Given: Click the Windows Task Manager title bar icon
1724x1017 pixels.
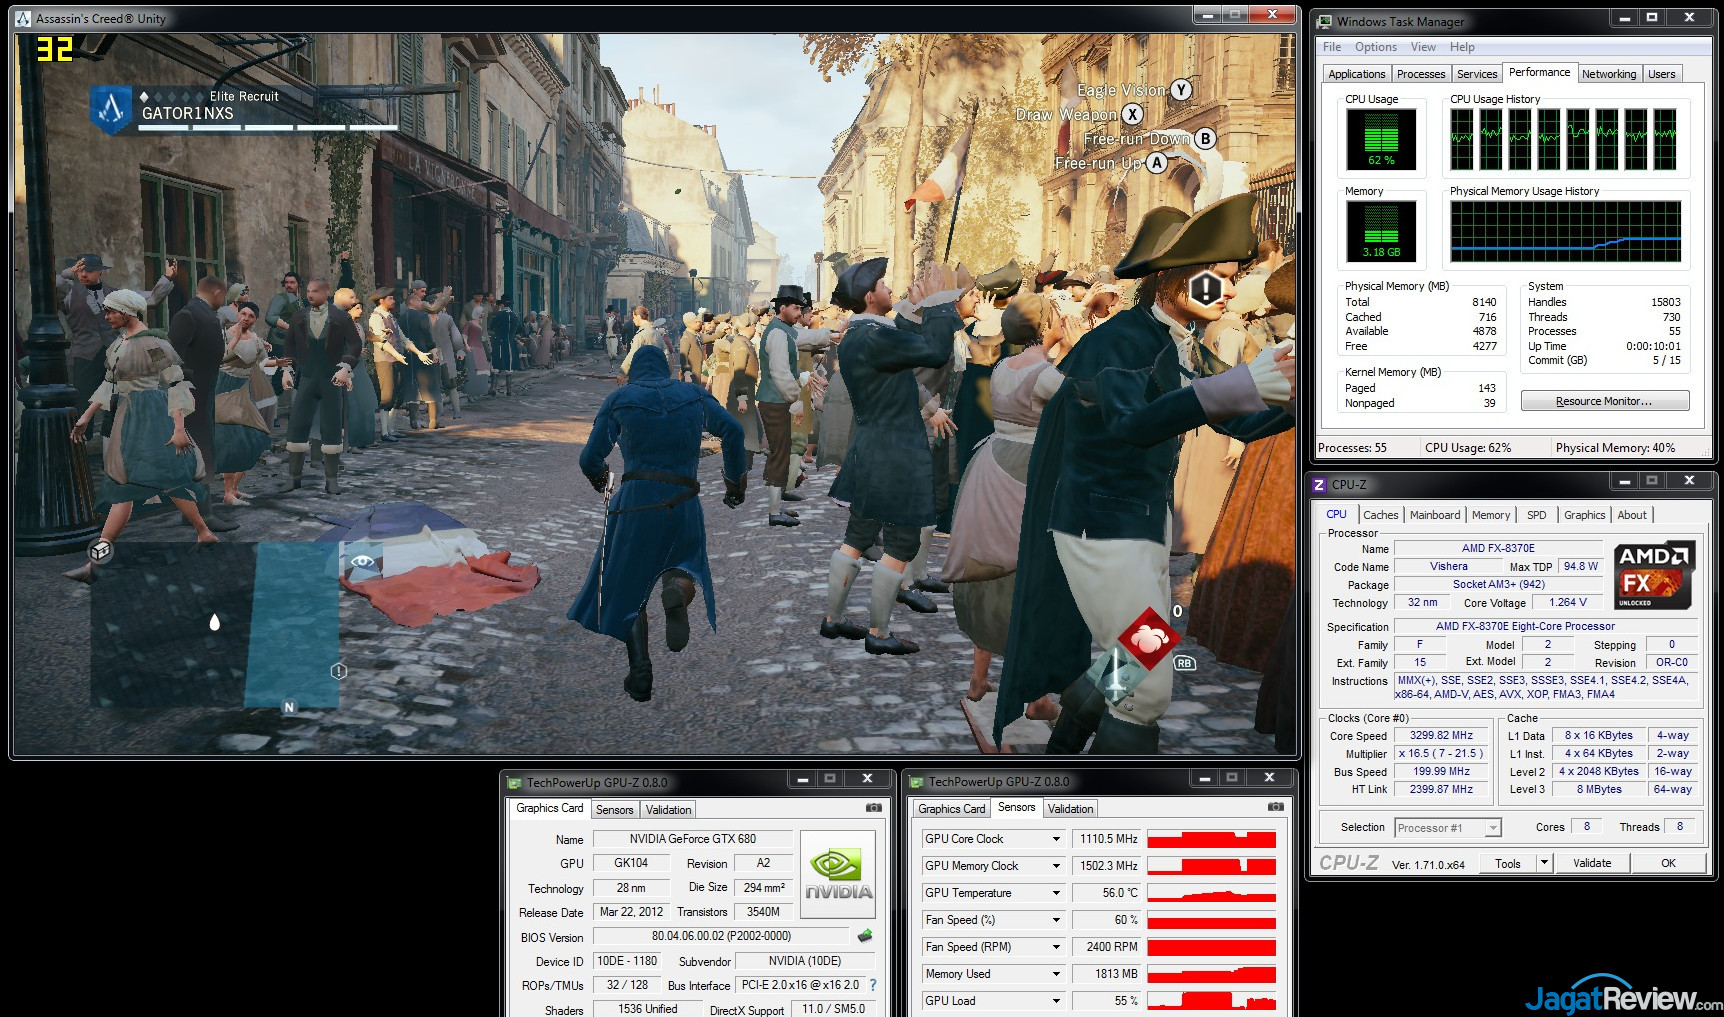Looking at the screenshot, I should [x=1325, y=21].
